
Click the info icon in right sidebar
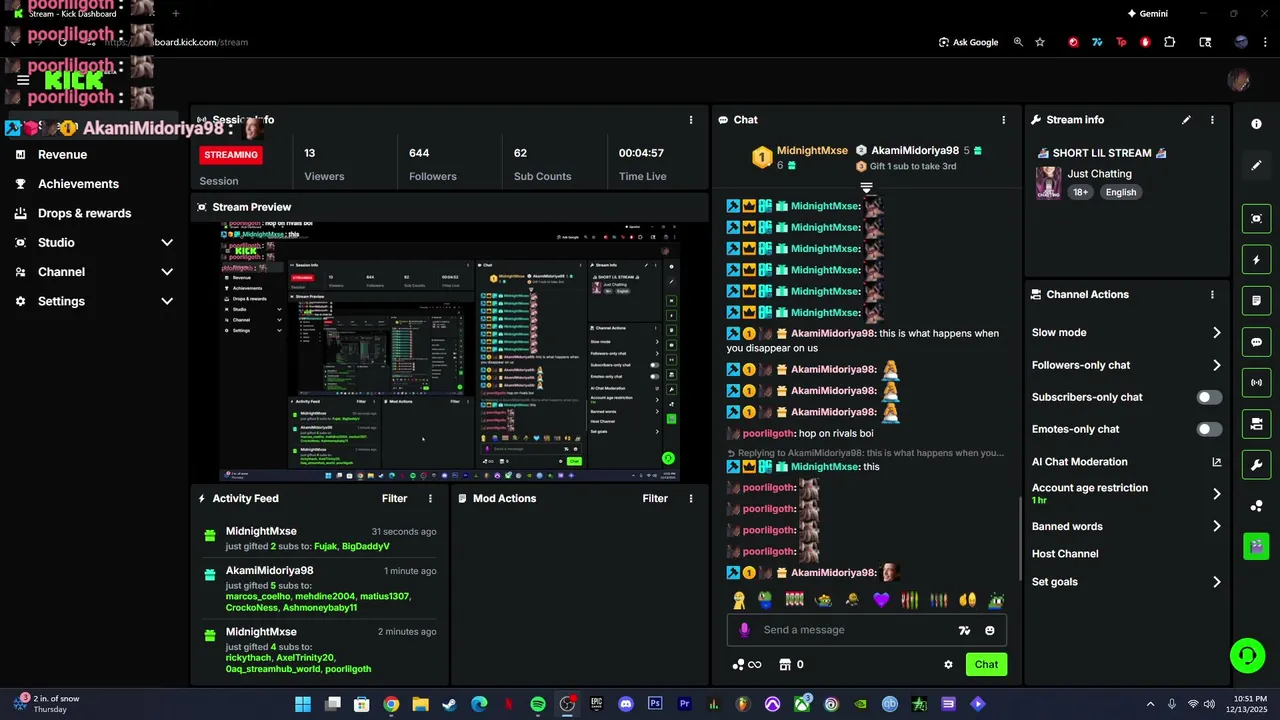click(1257, 124)
